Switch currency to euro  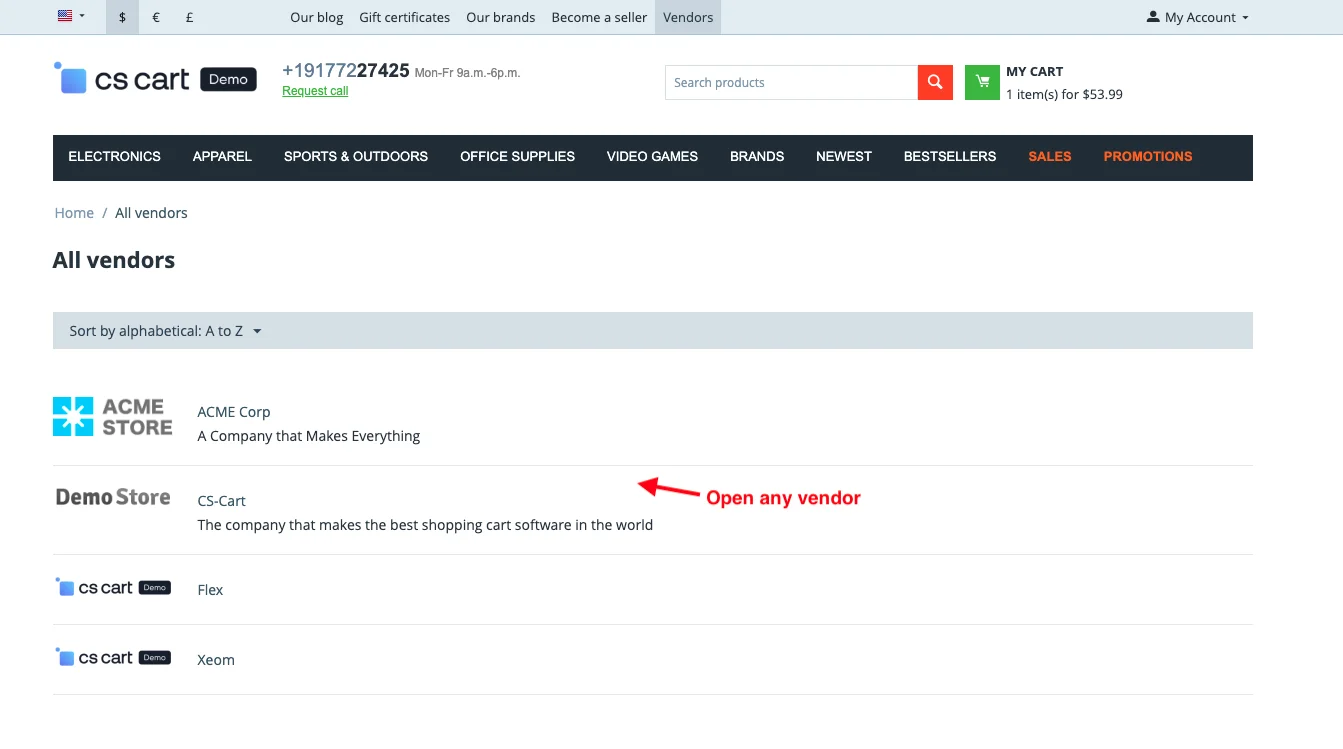click(156, 17)
